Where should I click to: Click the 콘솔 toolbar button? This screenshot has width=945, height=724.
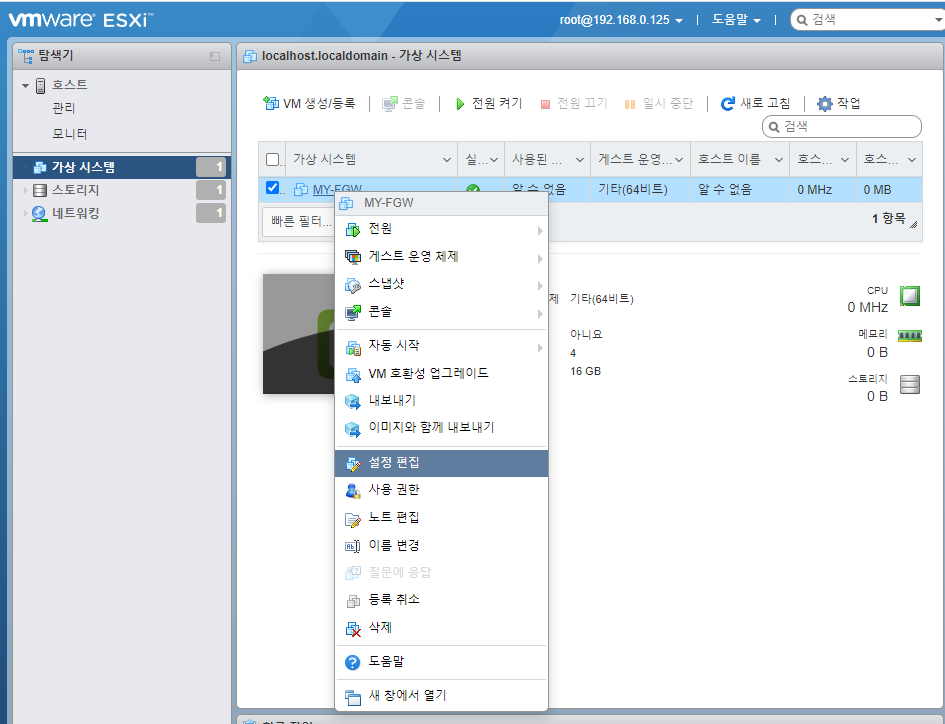[x=404, y=104]
